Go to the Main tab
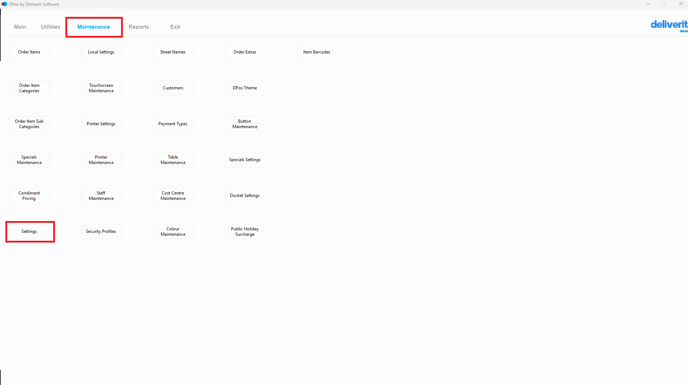The image size is (688, 385). 20,27
